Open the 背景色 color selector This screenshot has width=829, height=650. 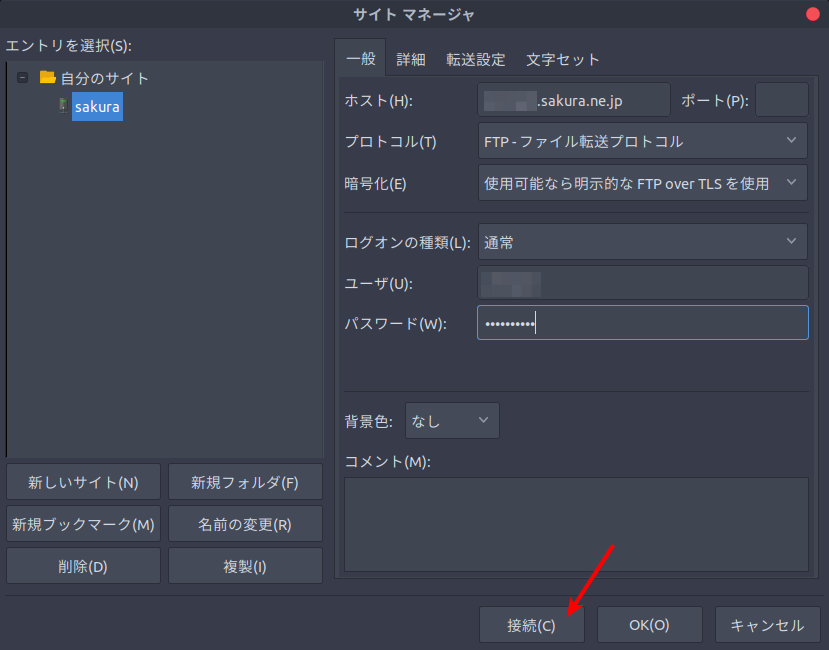click(x=451, y=420)
